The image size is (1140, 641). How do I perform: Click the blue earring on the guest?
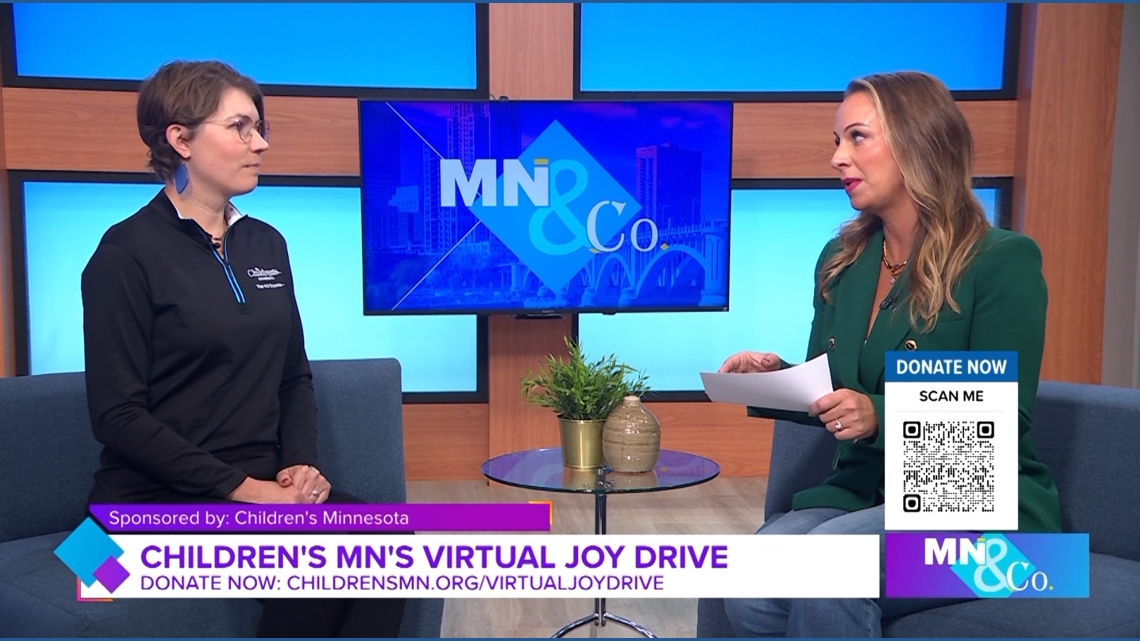pos(183,179)
